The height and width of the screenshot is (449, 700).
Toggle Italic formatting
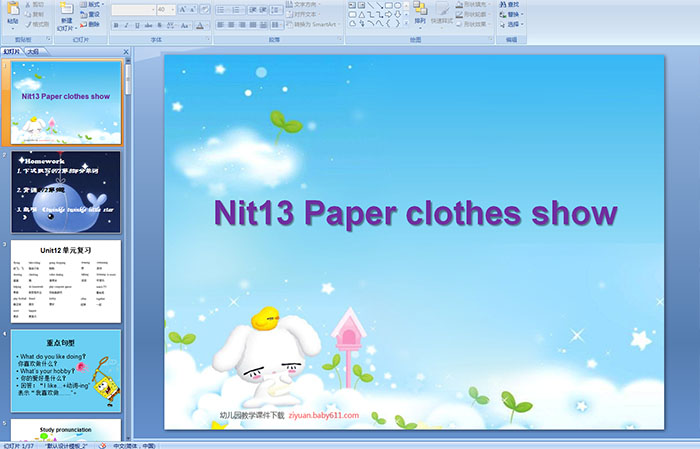click(126, 25)
